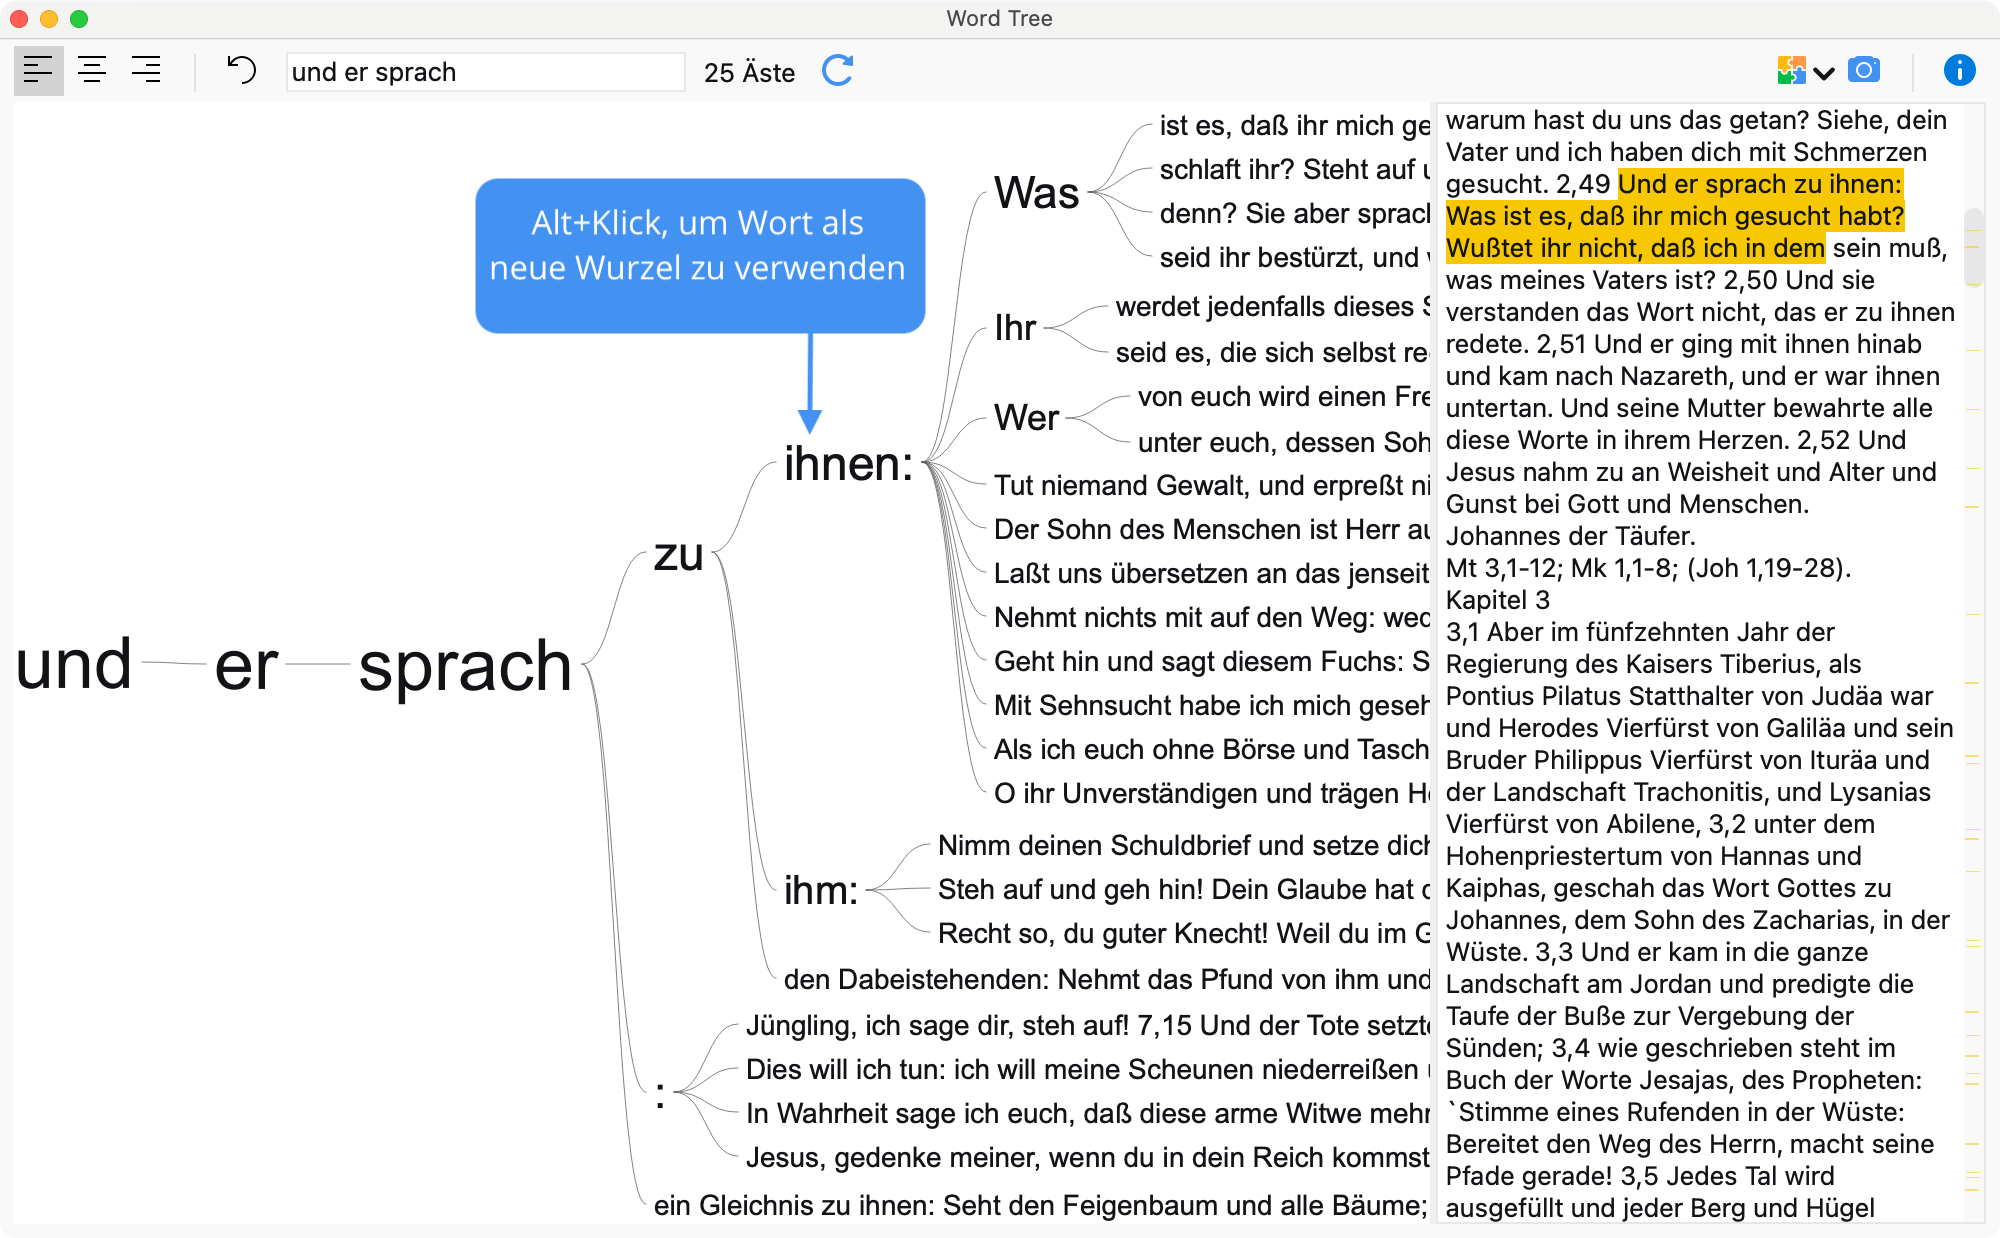Screen dimensions: 2000x1238
Task: Open the dropdown arrow beside puzzle icon
Action: pos(1824,73)
